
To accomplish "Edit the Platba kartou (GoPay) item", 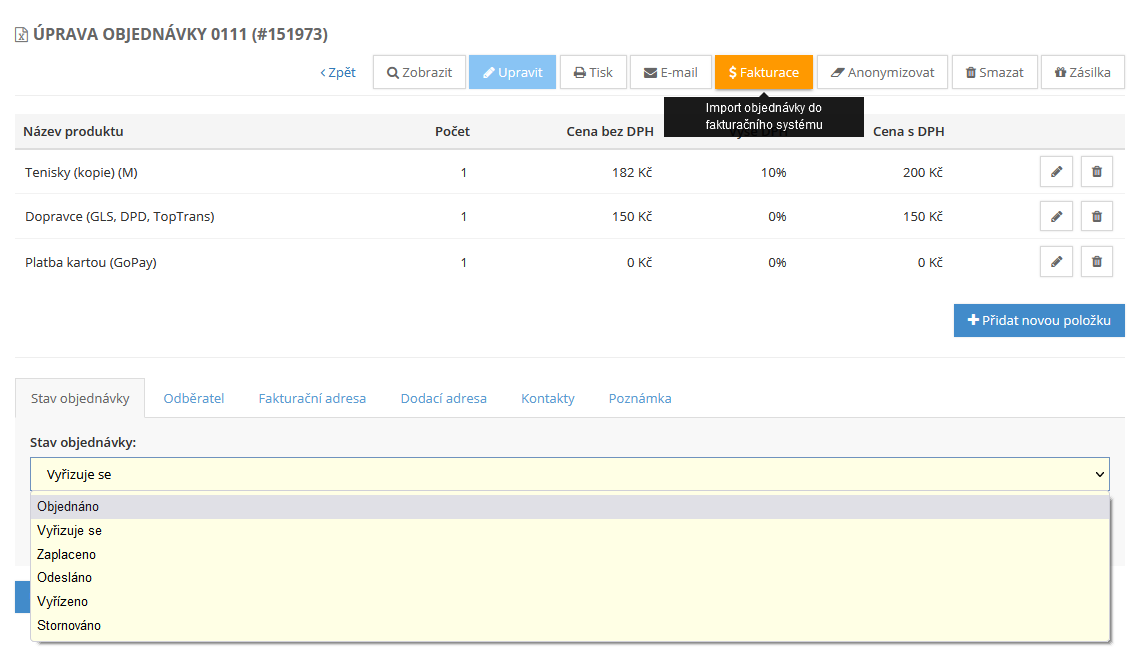I will (1056, 262).
